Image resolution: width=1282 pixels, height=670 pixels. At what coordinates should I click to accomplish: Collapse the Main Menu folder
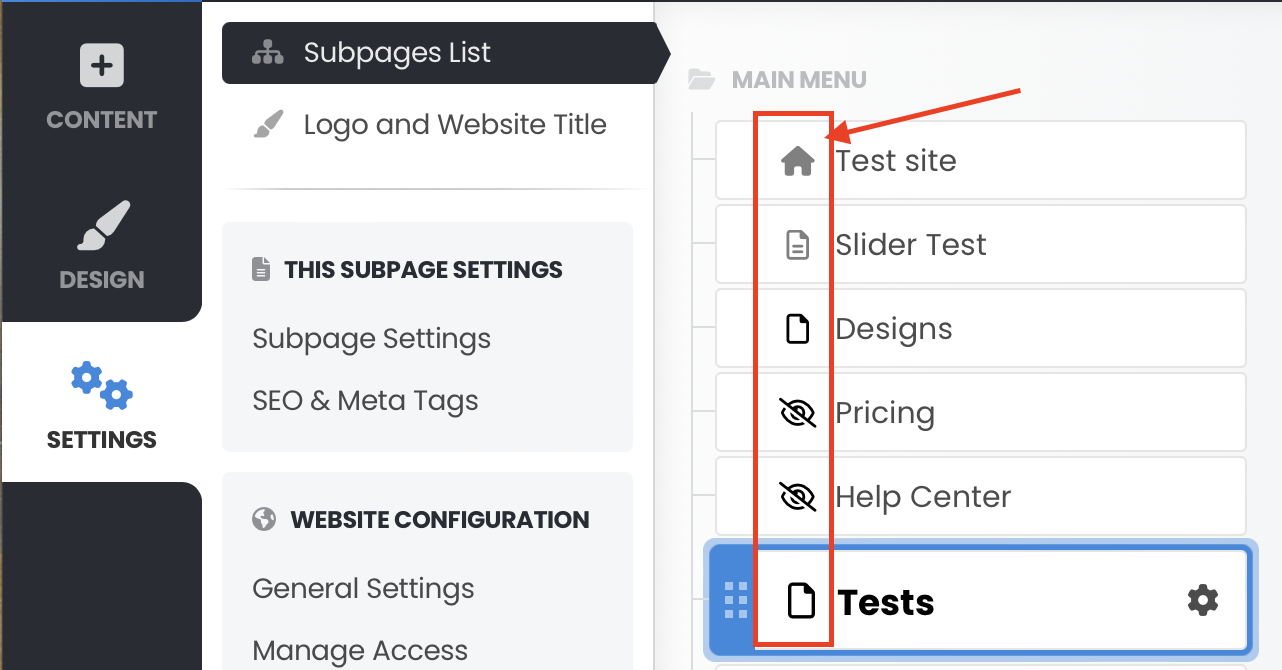[702, 80]
